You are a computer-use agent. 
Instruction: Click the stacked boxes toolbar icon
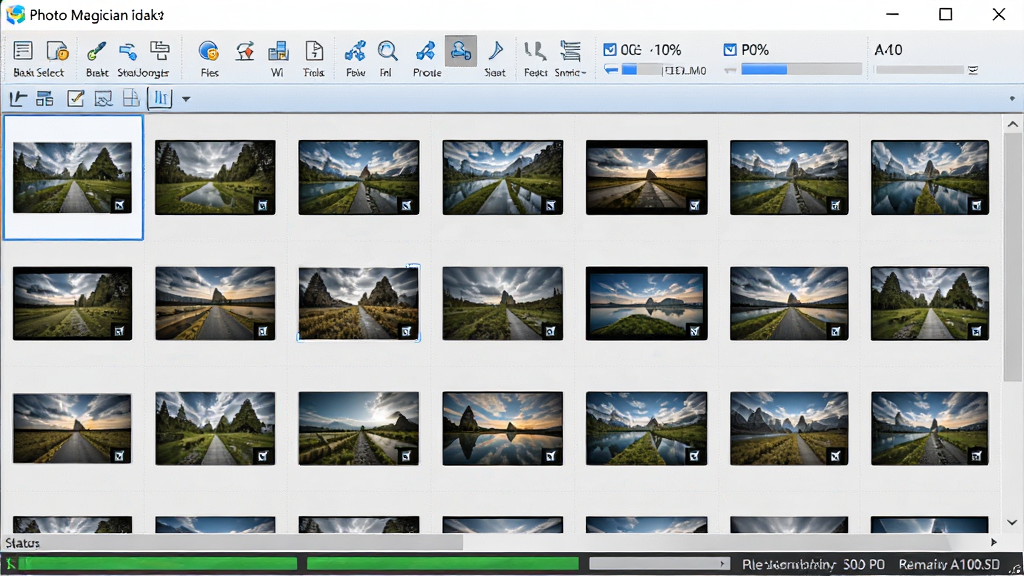click(159, 51)
